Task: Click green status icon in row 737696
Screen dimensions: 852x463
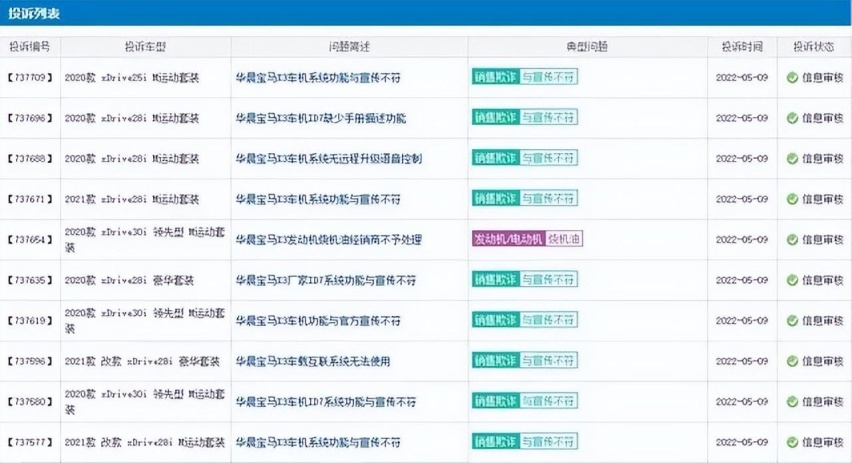Action: (x=792, y=118)
